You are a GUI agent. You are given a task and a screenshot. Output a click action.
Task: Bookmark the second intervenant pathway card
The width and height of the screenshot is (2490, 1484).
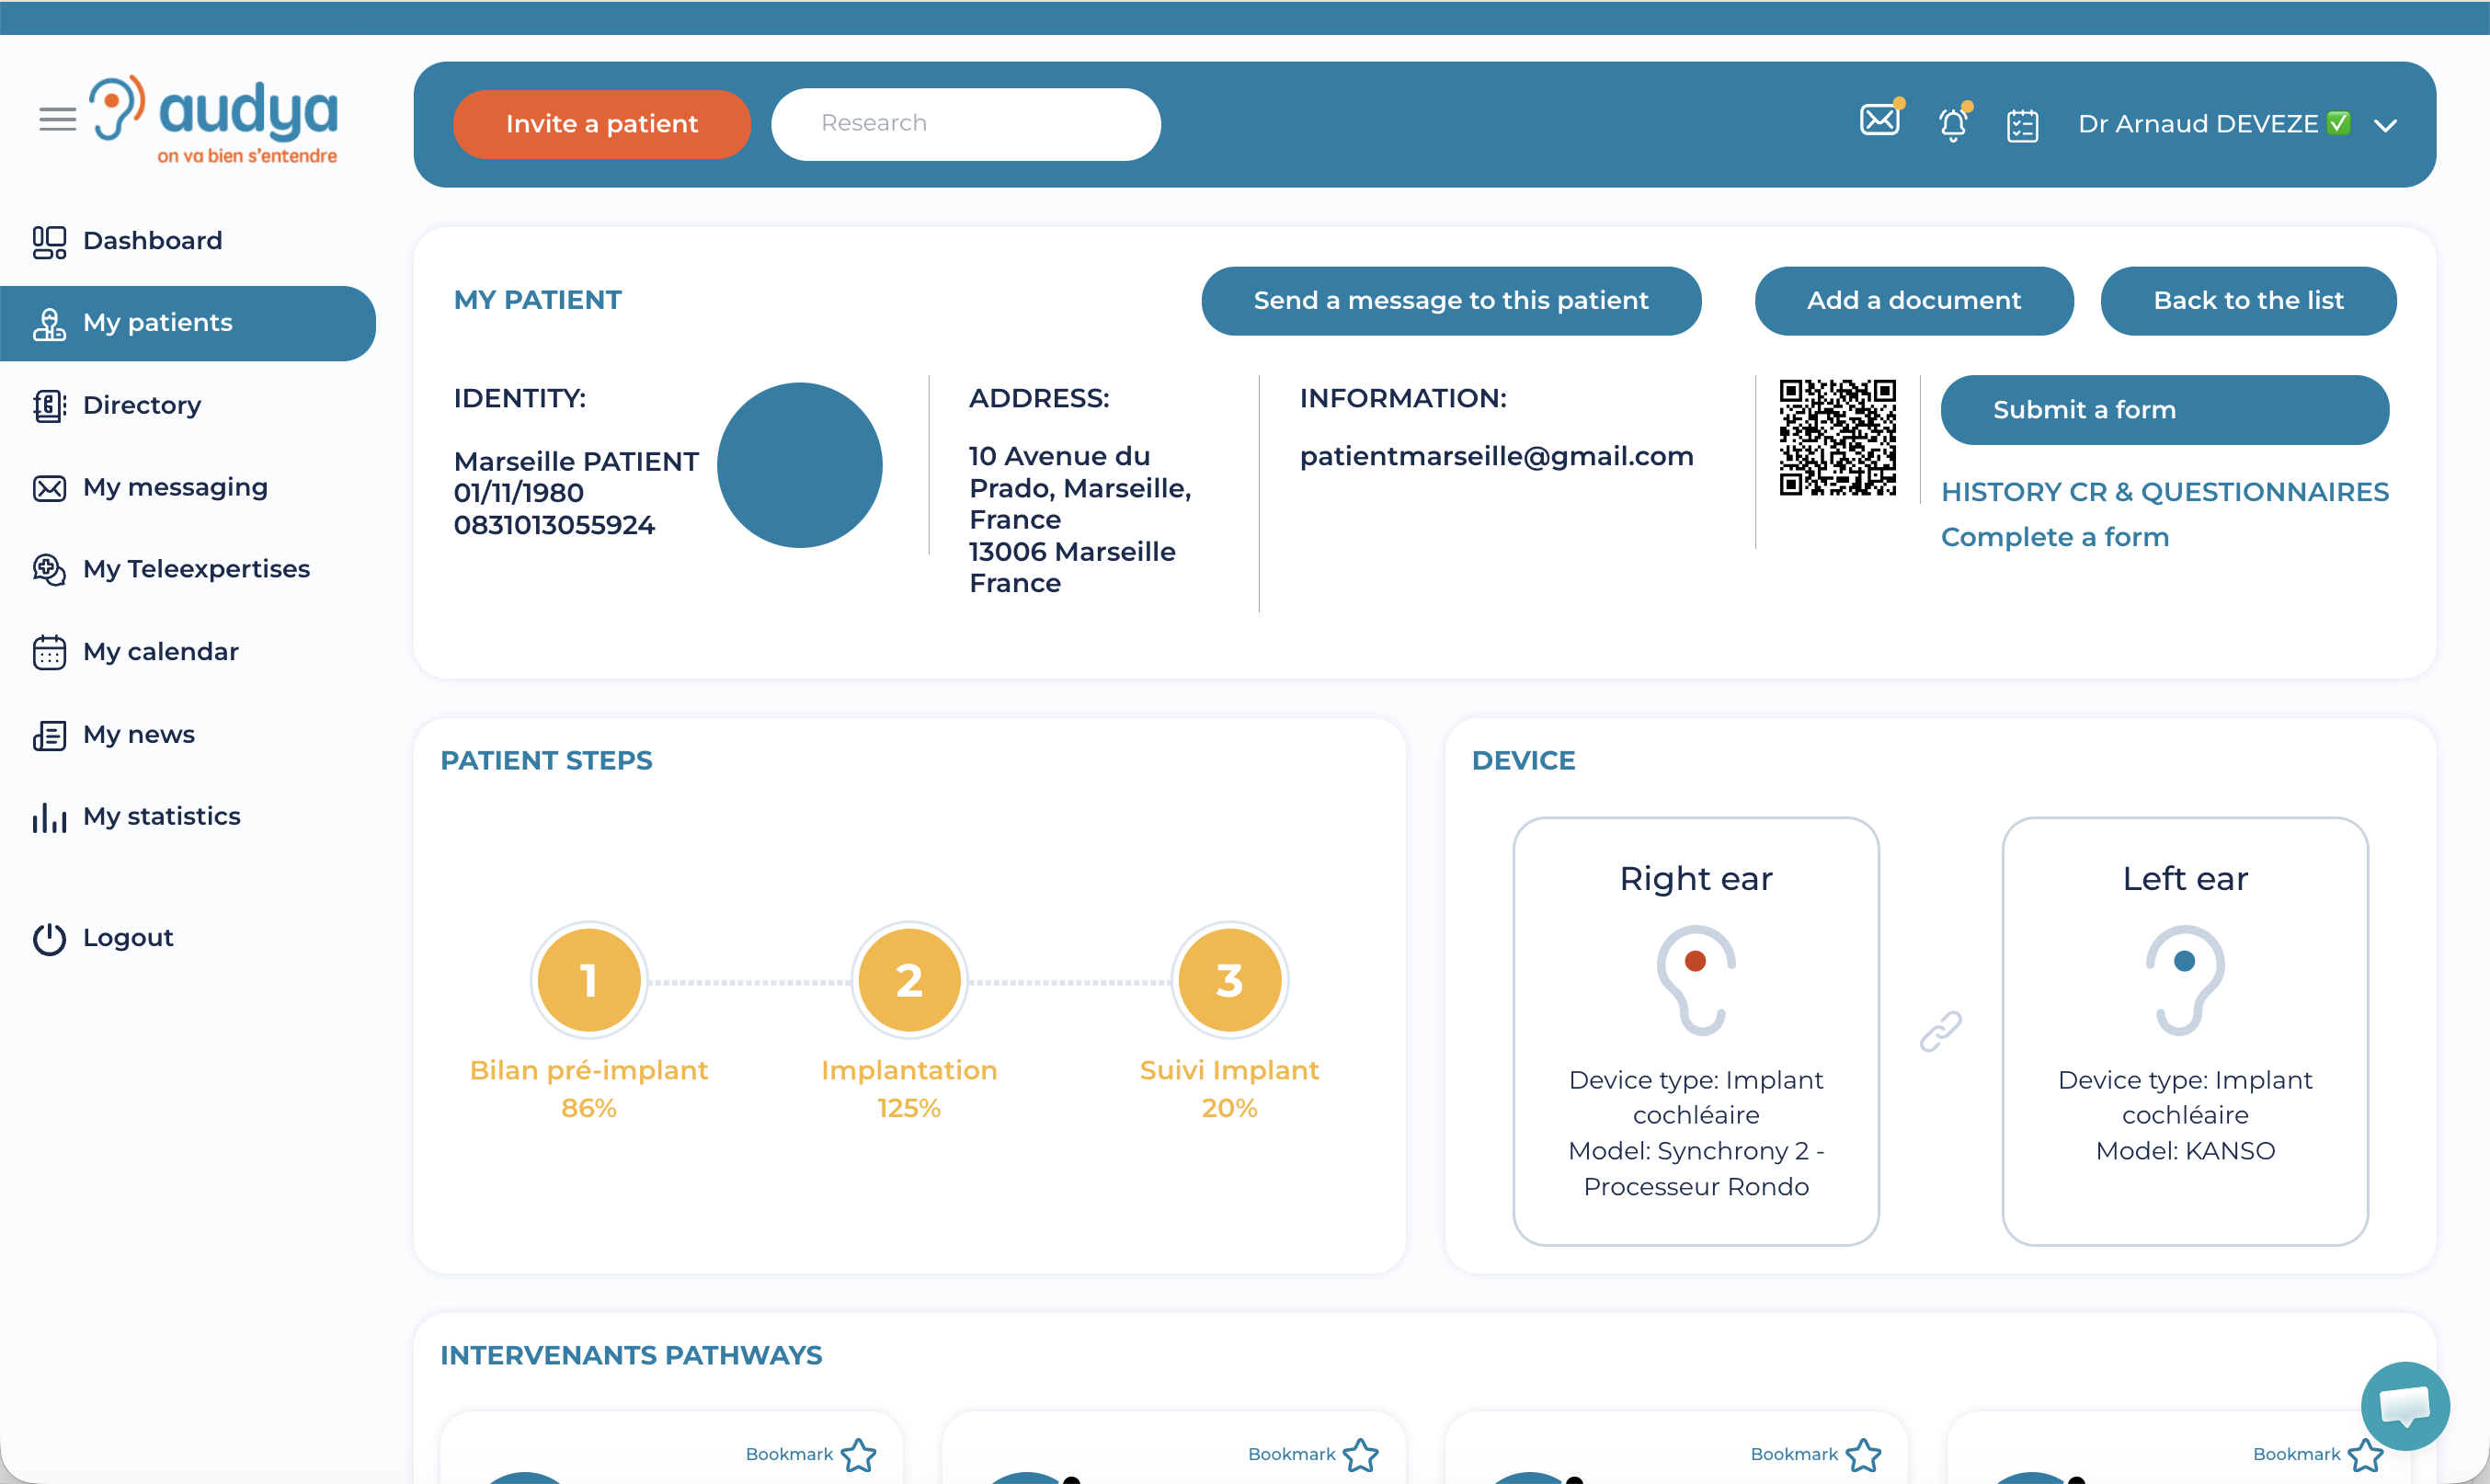click(1361, 1456)
